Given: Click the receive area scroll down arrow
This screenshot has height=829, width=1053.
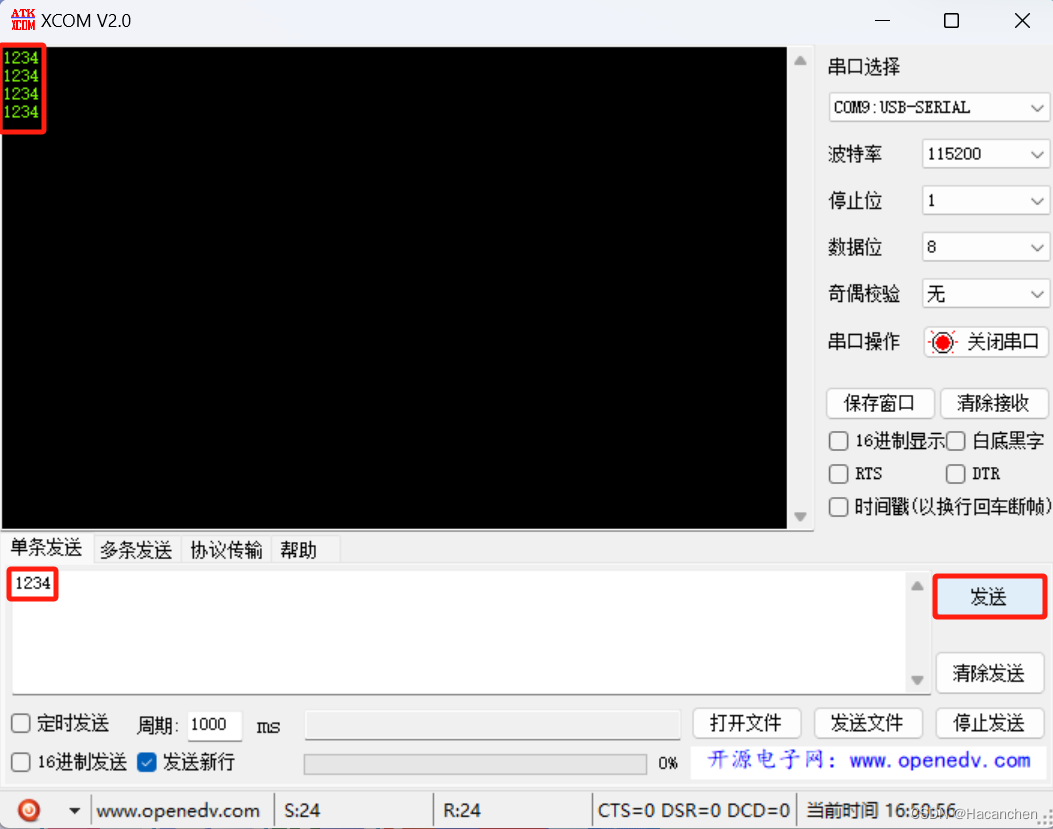Looking at the screenshot, I should [x=800, y=517].
